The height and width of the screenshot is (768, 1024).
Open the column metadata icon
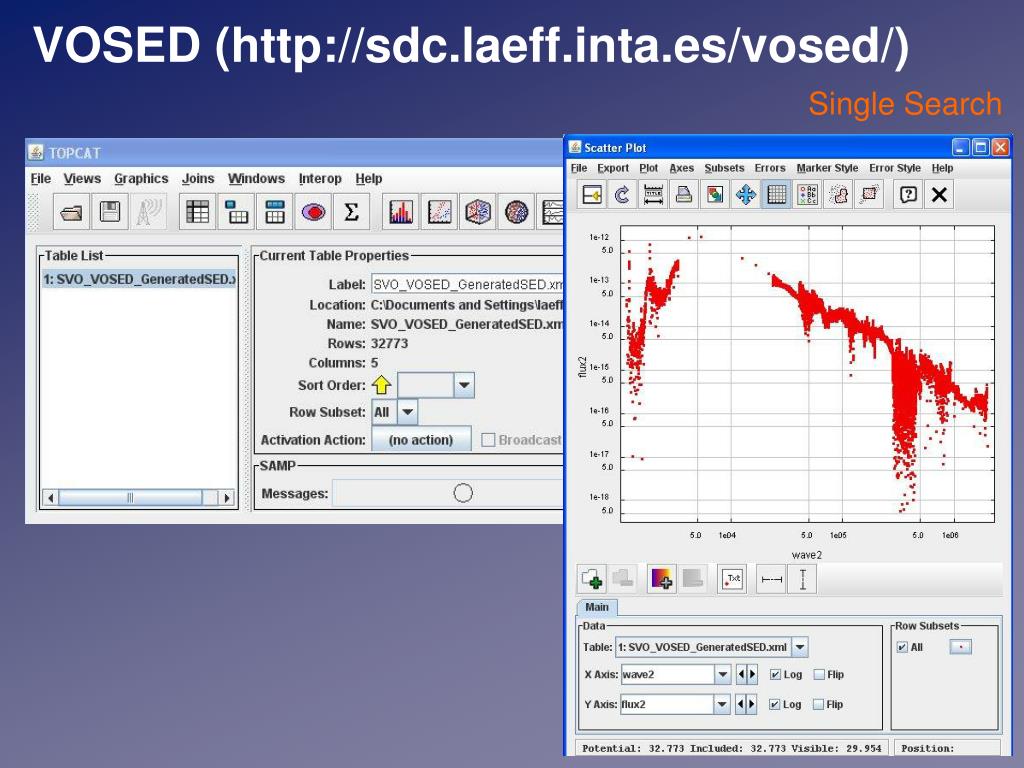point(274,212)
